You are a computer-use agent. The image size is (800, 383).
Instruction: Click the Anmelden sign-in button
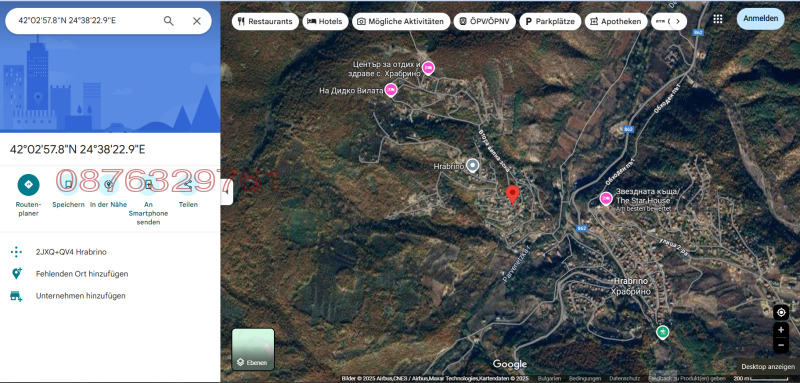click(761, 19)
